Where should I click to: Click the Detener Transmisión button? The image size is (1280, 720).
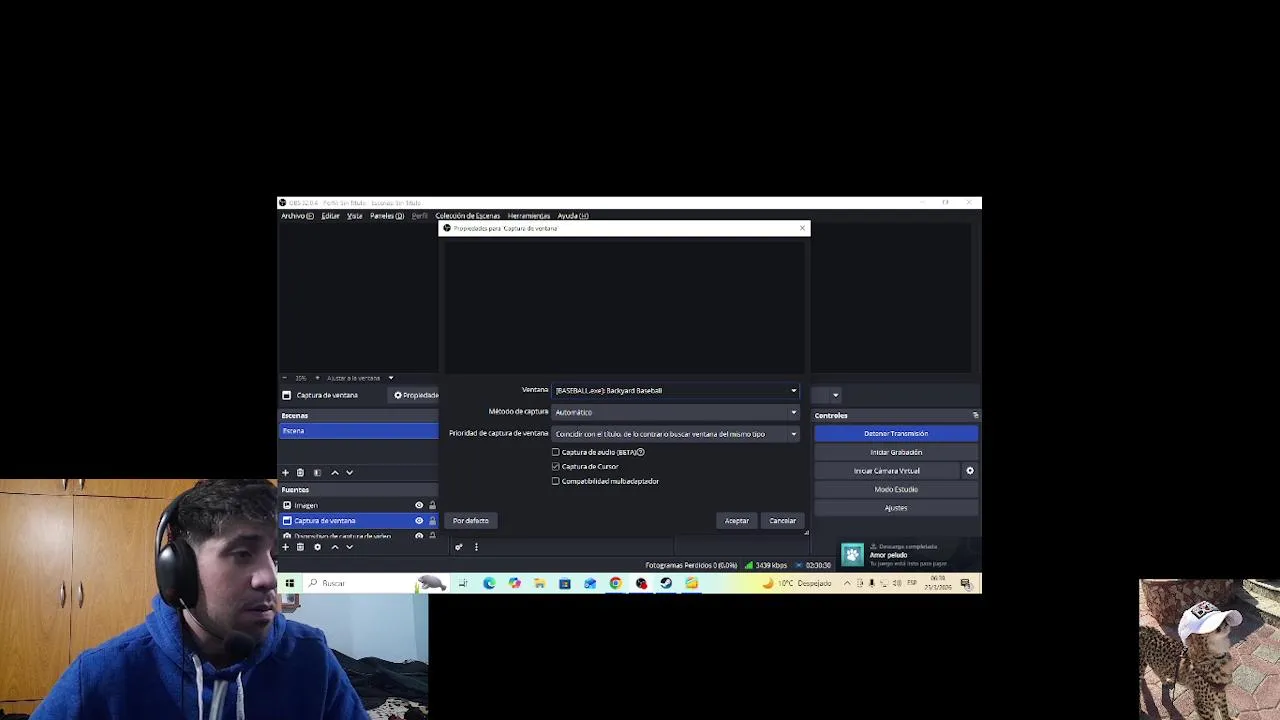896,433
